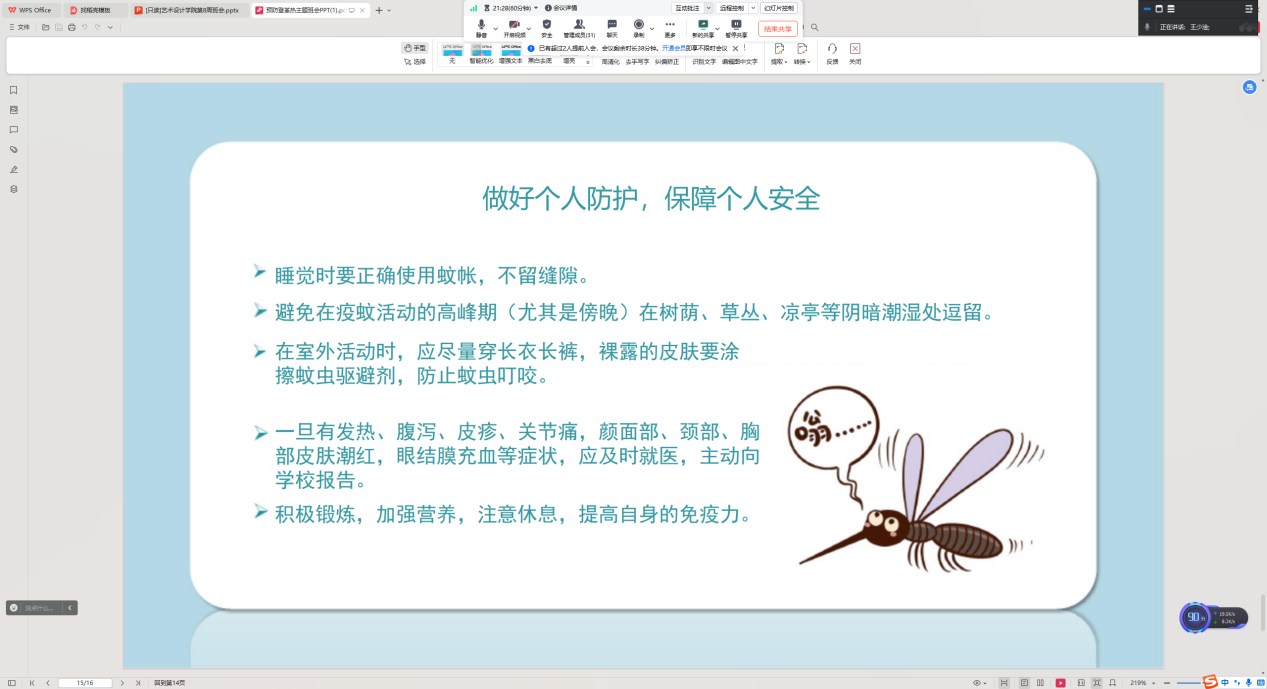Click the bookmark icon in left sidebar

click(14, 90)
